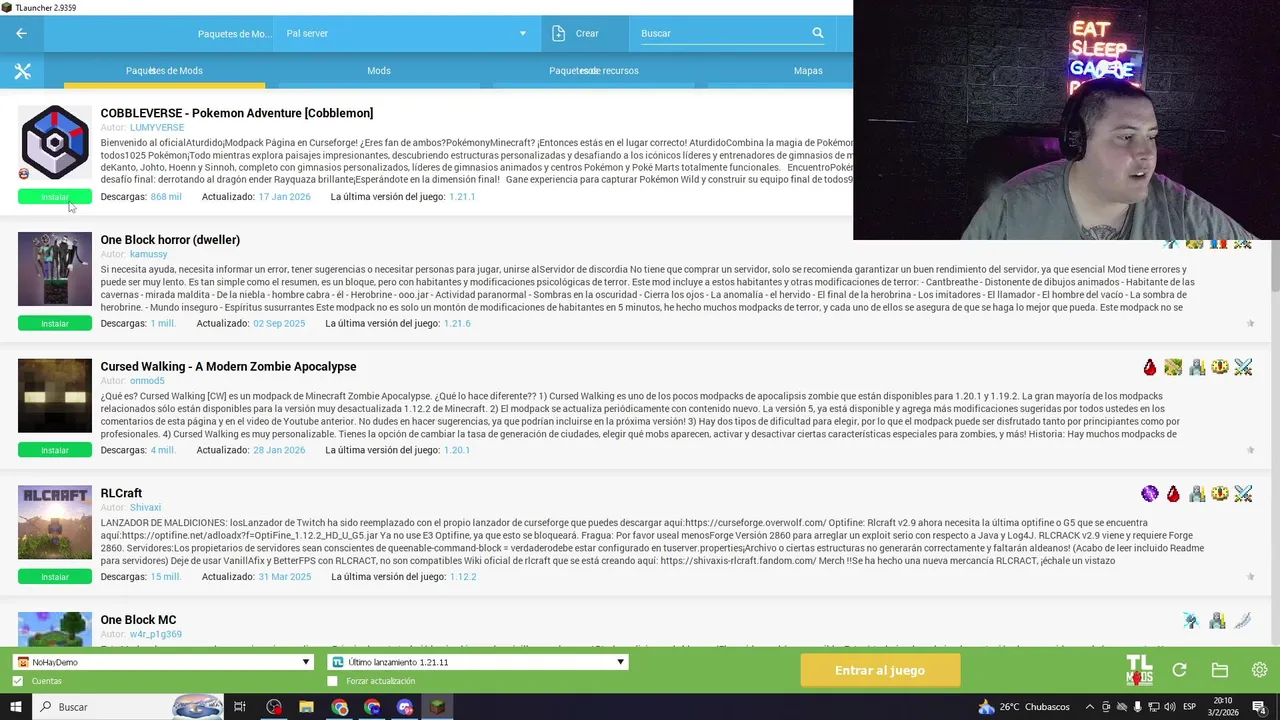The image size is (1280, 720).
Task: Open File Explorer from taskbar
Action: 307,707
